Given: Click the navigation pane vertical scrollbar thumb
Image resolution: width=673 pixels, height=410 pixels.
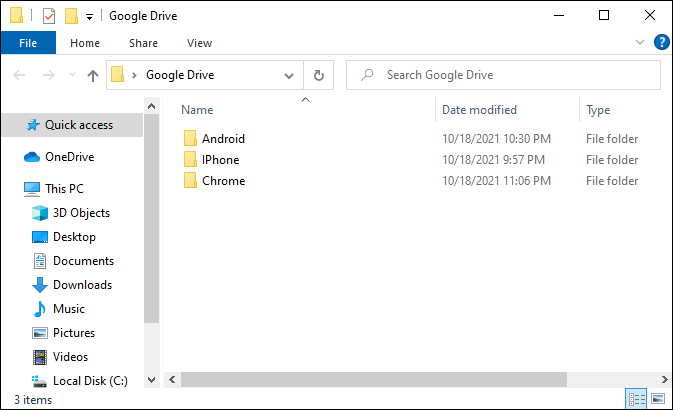Looking at the screenshot, I should click(152, 219).
